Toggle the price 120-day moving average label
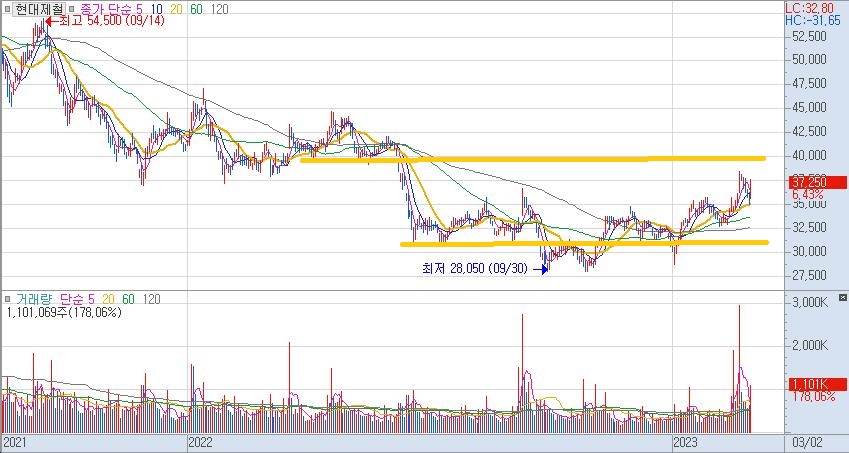The width and height of the screenshot is (849, 453). click(x=219, y=9)
